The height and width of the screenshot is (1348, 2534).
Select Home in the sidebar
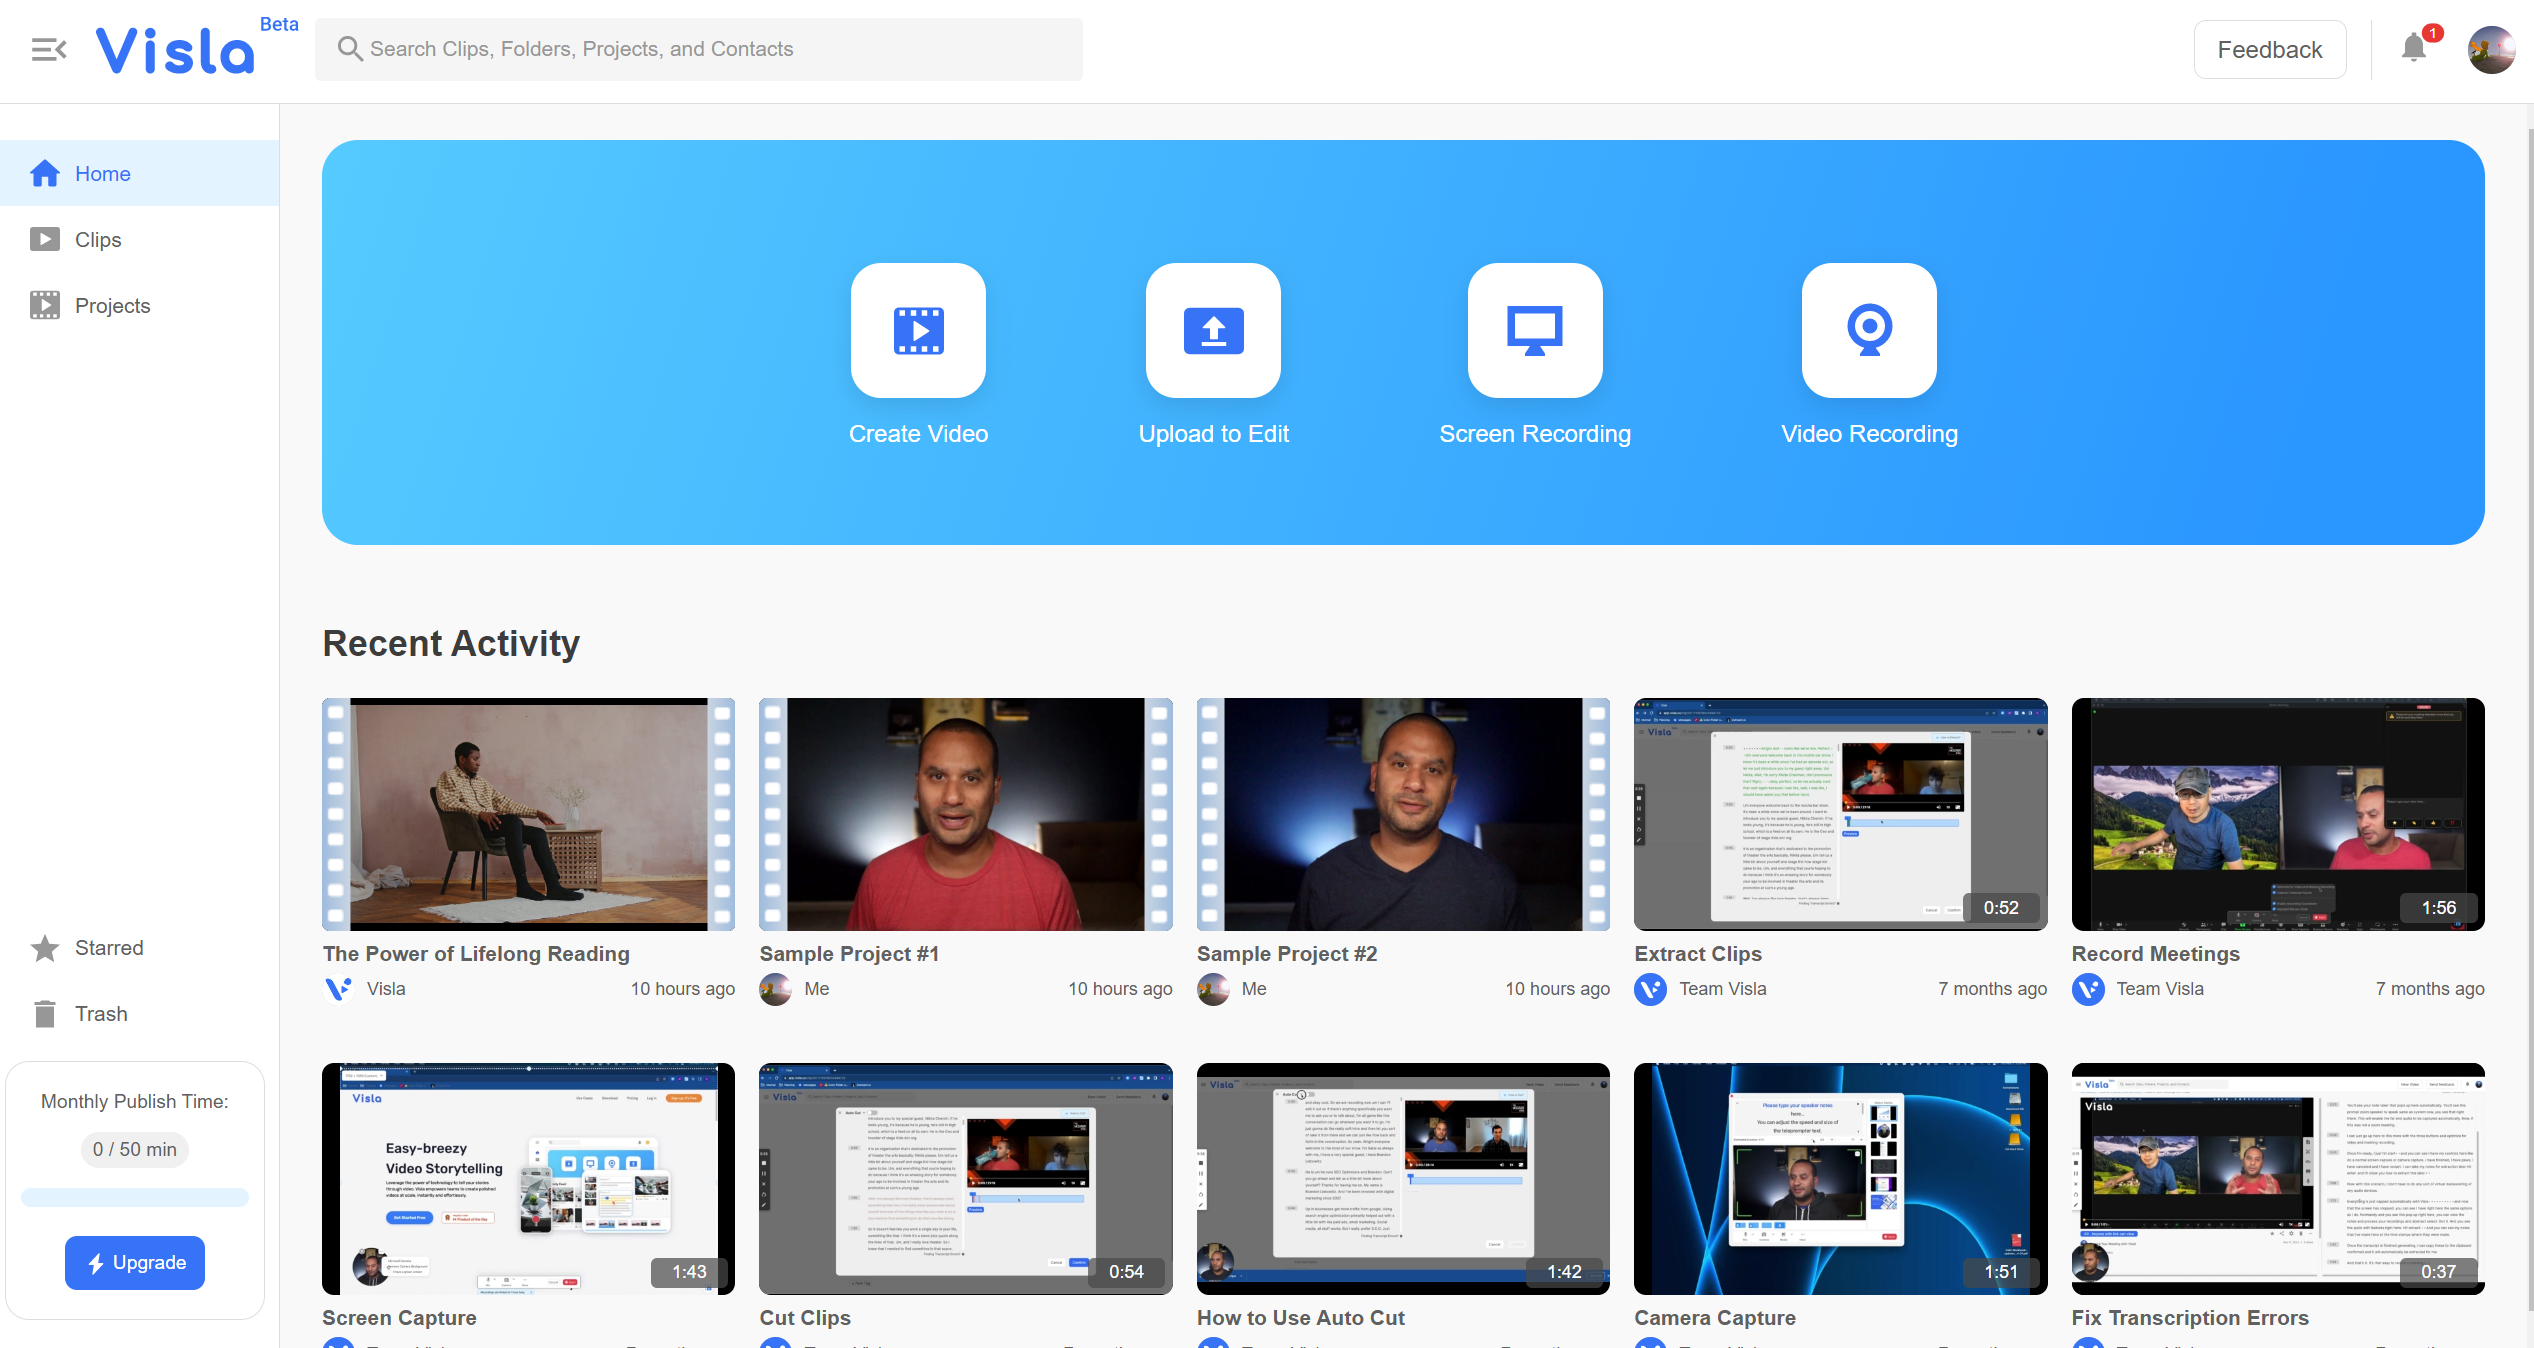point(102,174)
